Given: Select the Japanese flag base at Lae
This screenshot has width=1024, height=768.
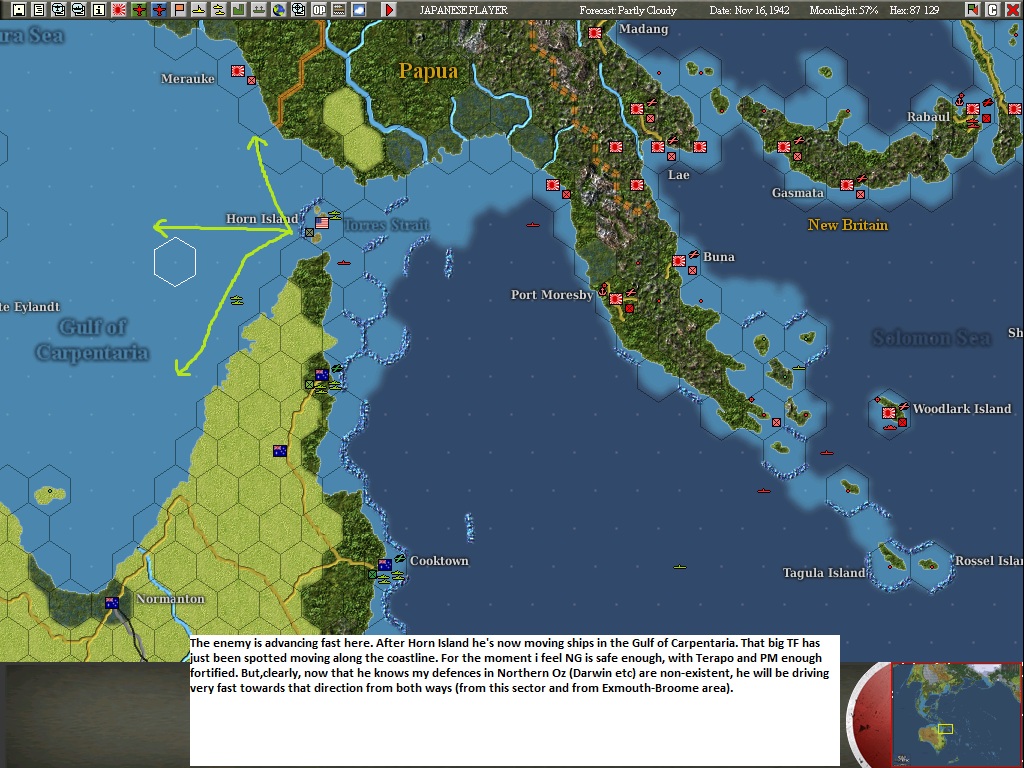Looking at the screenshot, I should [658, 147].
